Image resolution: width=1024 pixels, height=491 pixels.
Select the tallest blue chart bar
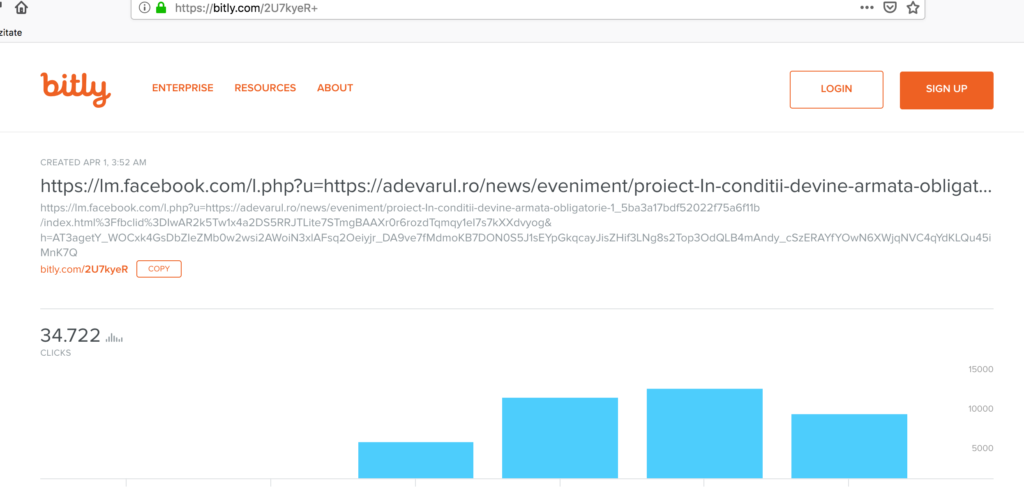point(705,434)
